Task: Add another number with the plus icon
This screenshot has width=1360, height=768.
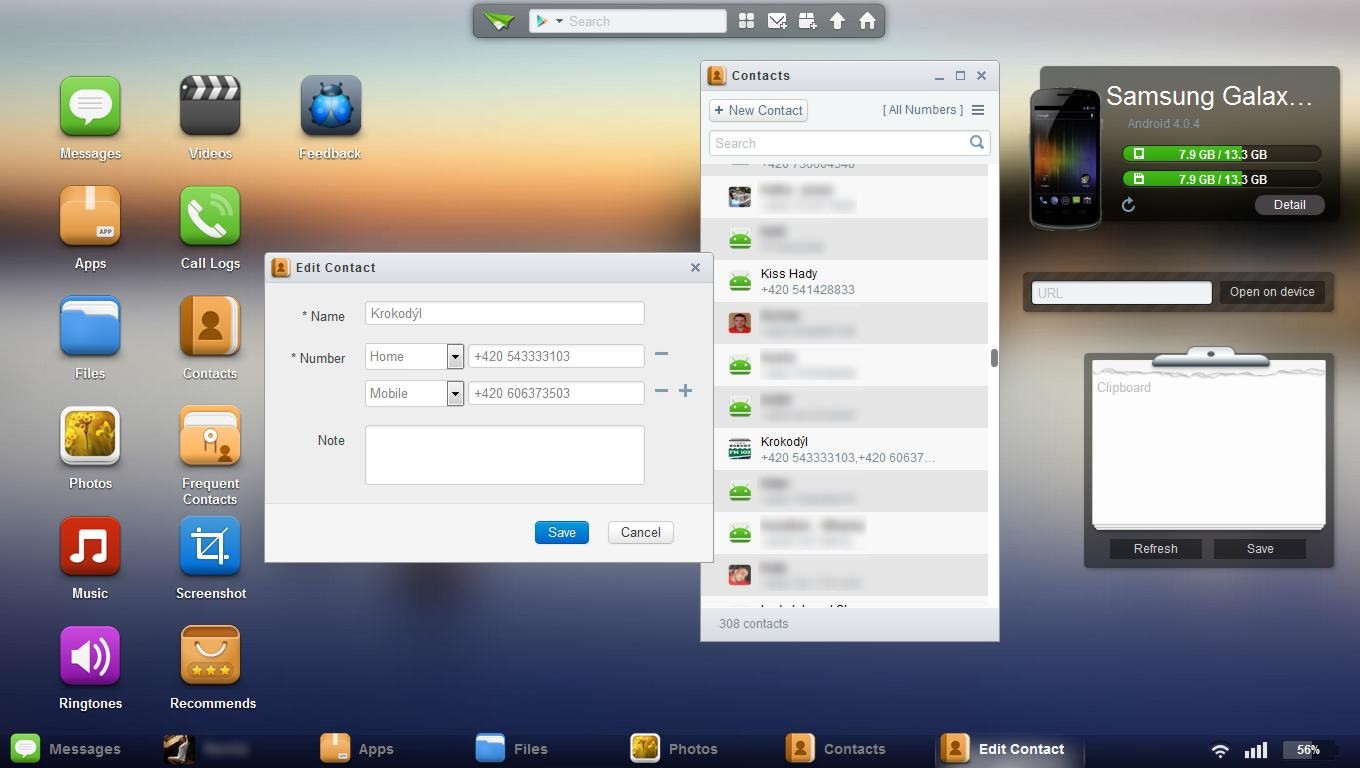Action: point(685,391)
